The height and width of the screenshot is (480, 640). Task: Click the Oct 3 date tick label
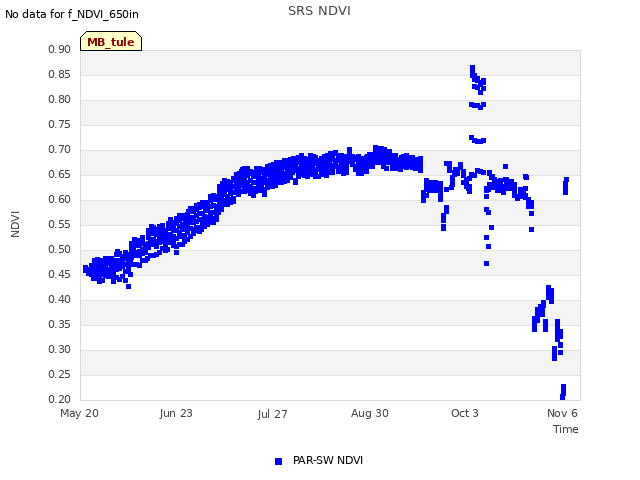464,413
